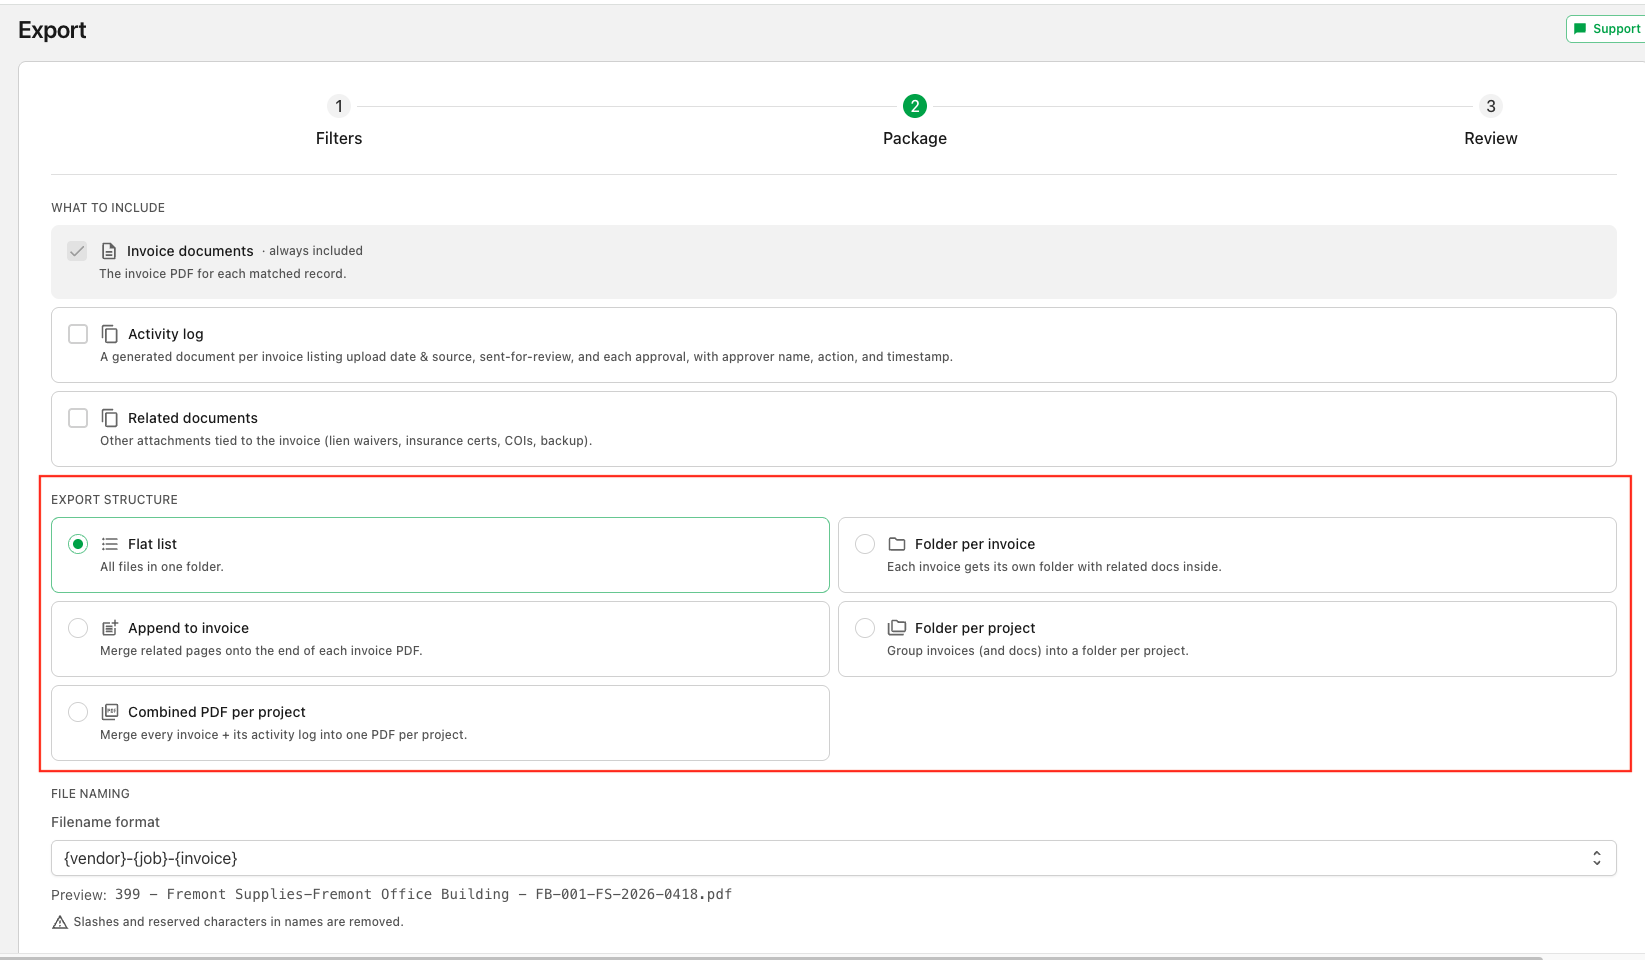Toggle the always-included Invoice documents checkbox
The image size is (1645, 960).
[x=77, y=251]
